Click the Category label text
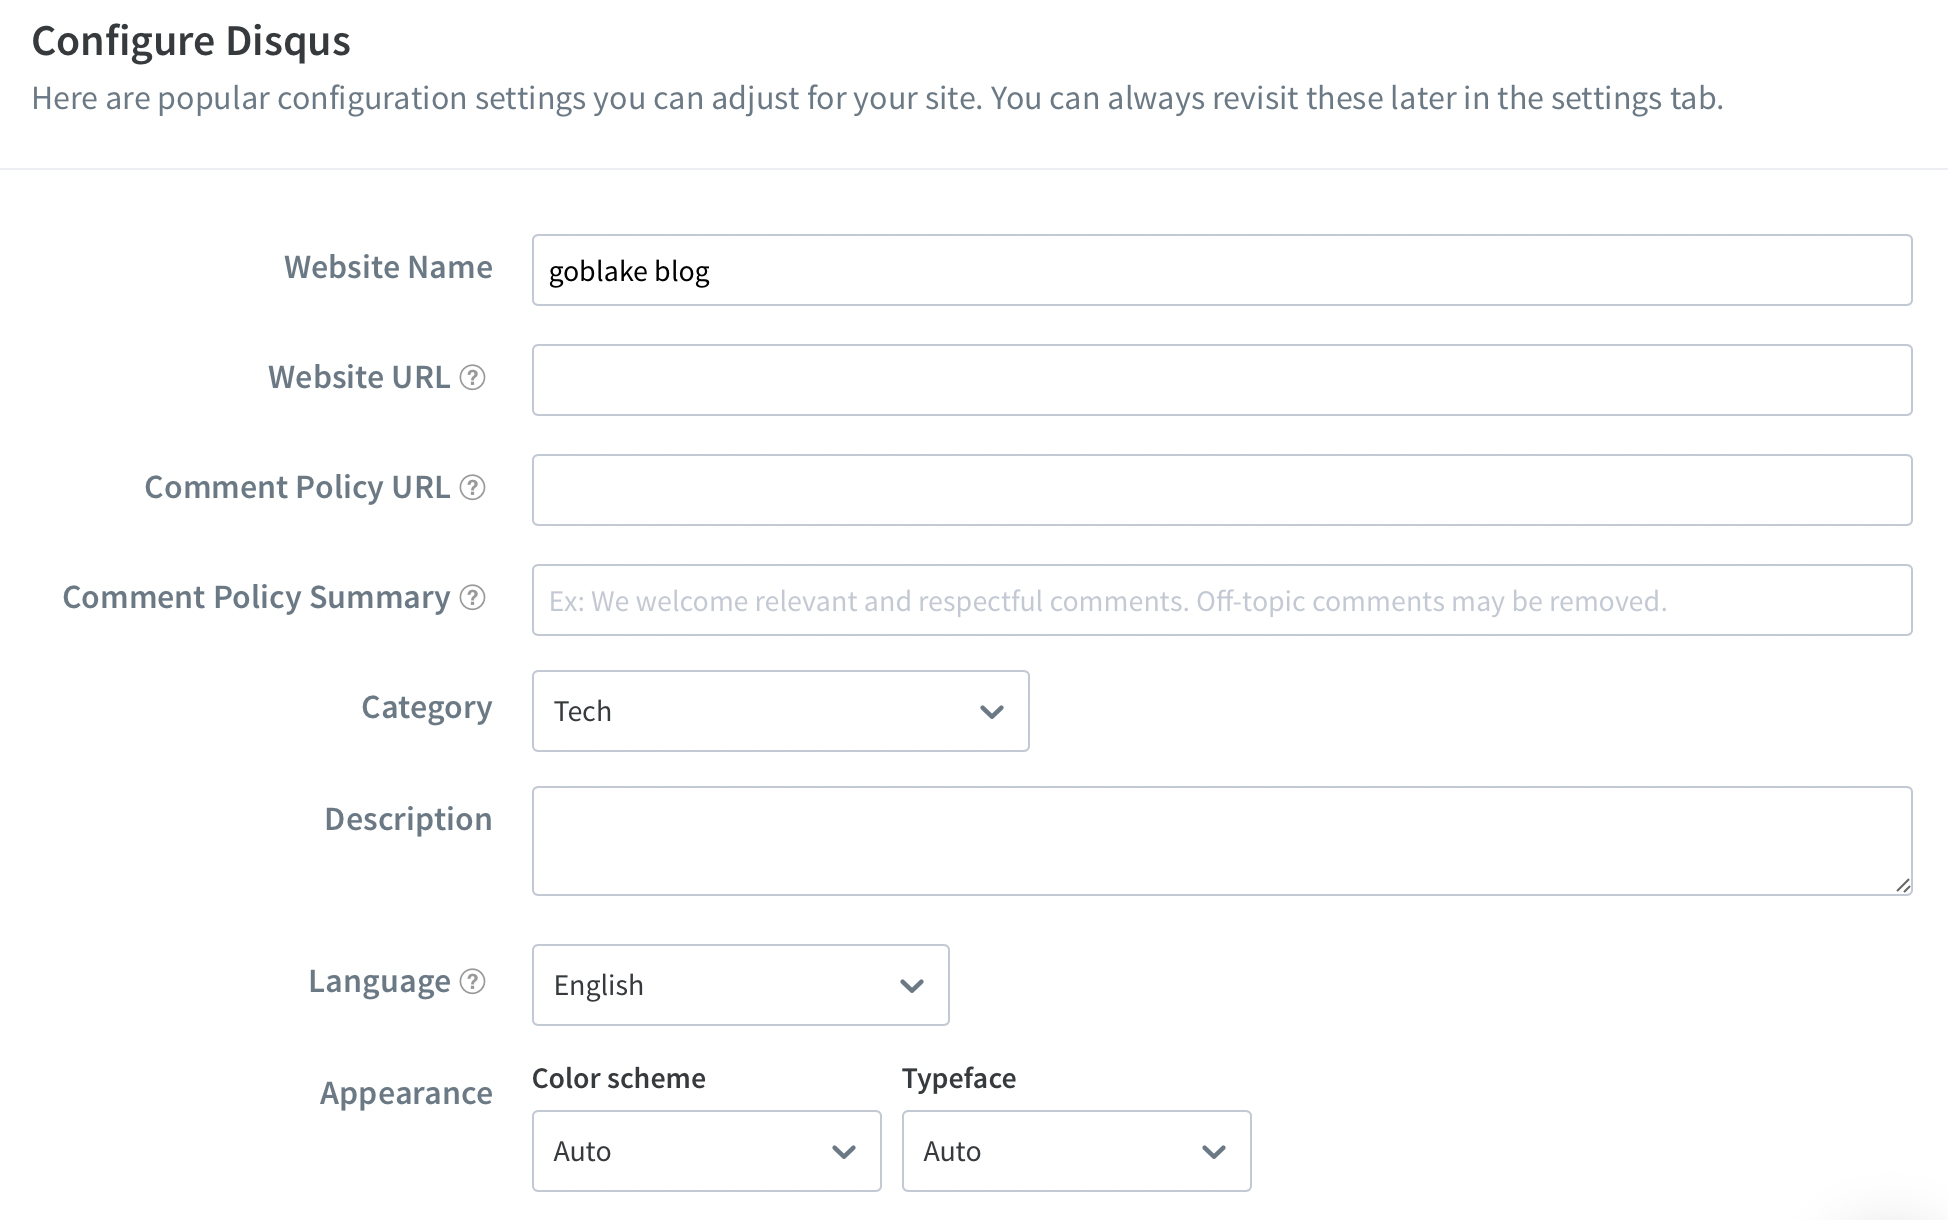The image size is (1948, 1220). tap(426, 707)
